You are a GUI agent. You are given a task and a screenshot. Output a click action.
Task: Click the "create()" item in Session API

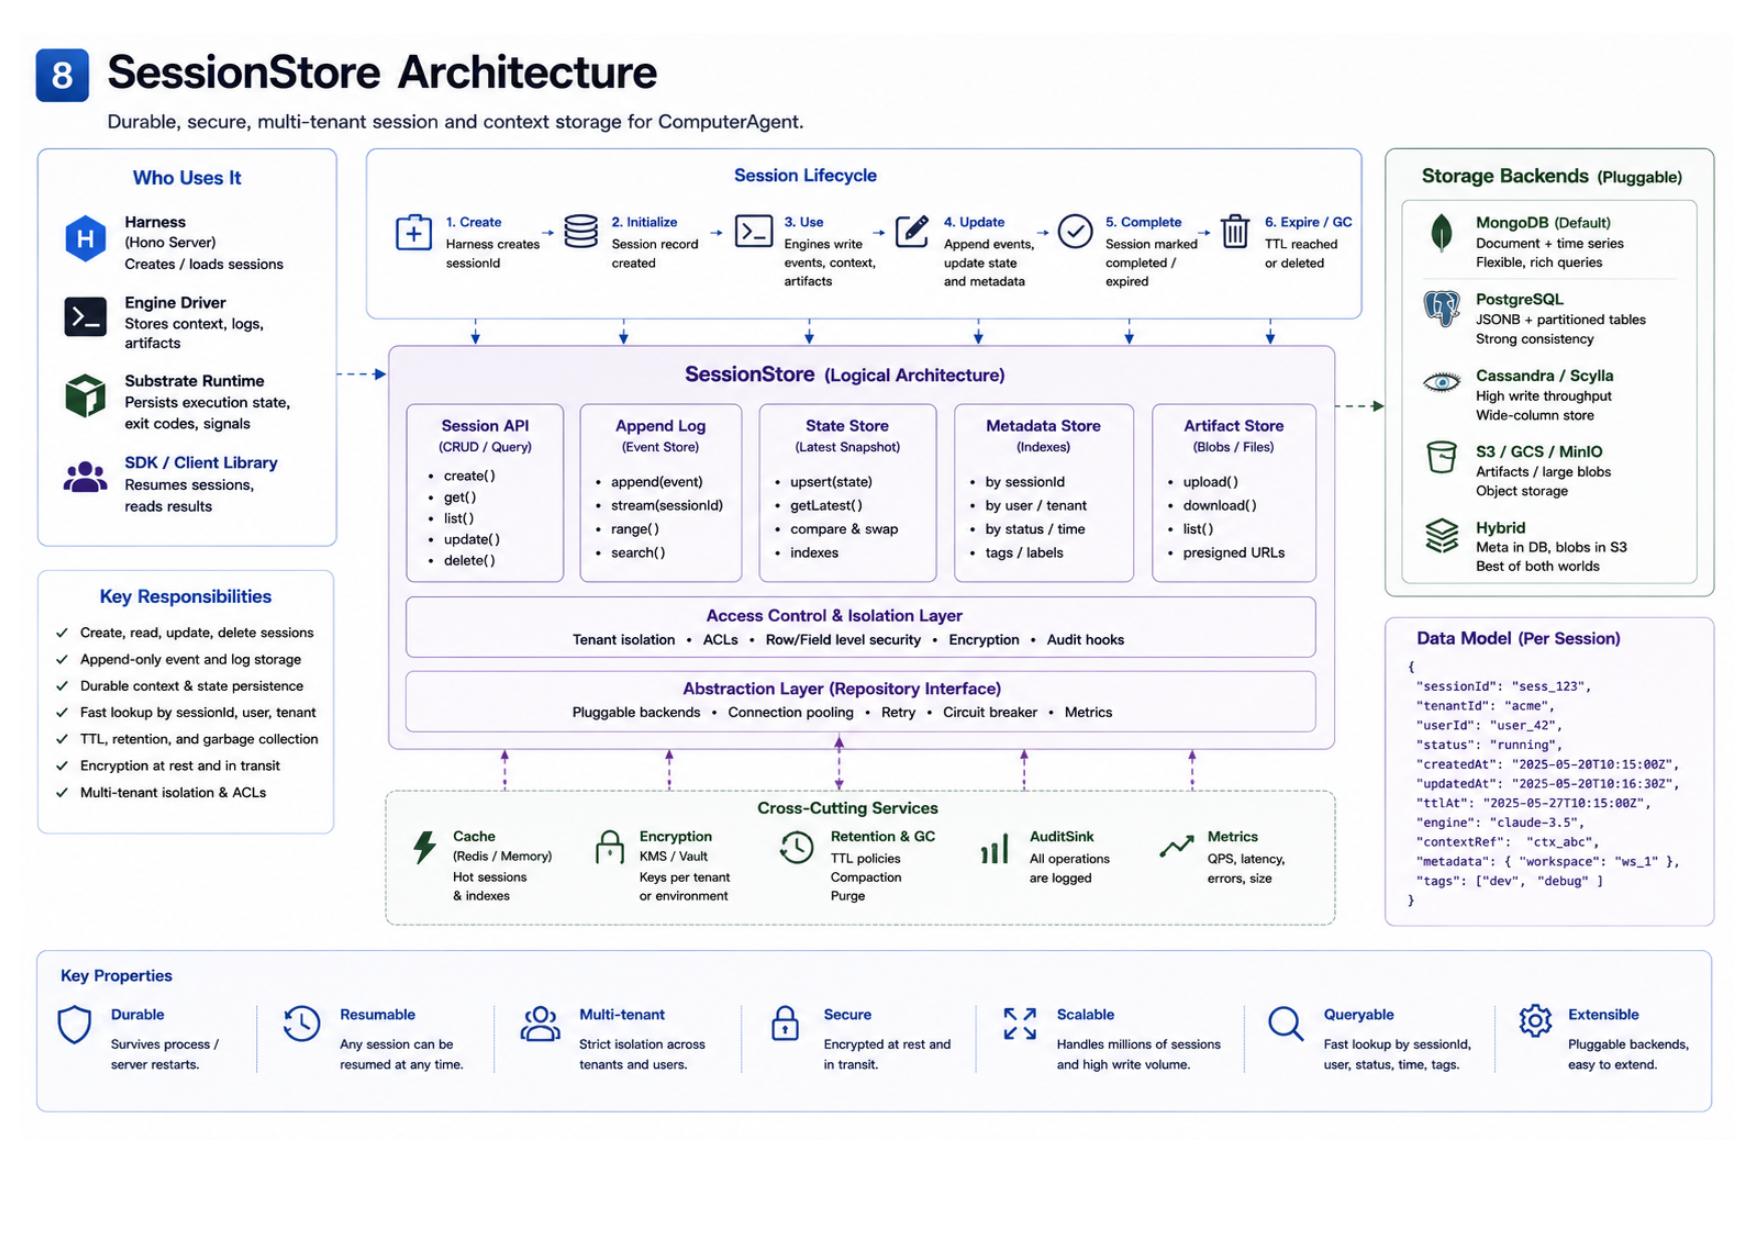[x=469, y=476]
